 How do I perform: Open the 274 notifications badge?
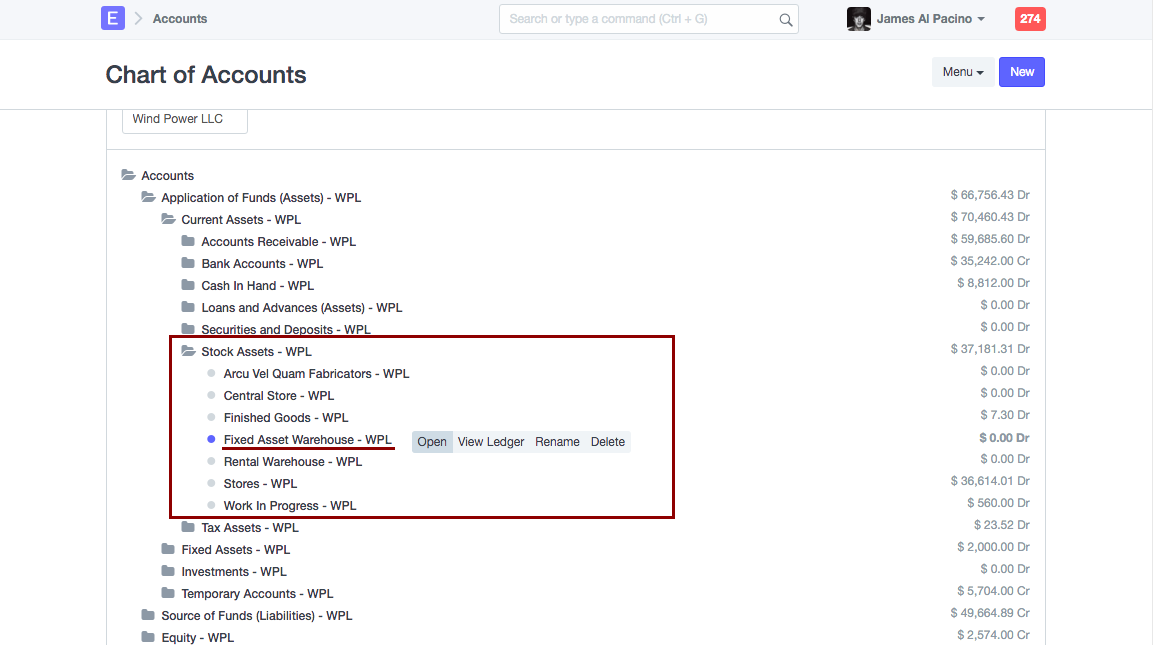(x=1030, y=19)
